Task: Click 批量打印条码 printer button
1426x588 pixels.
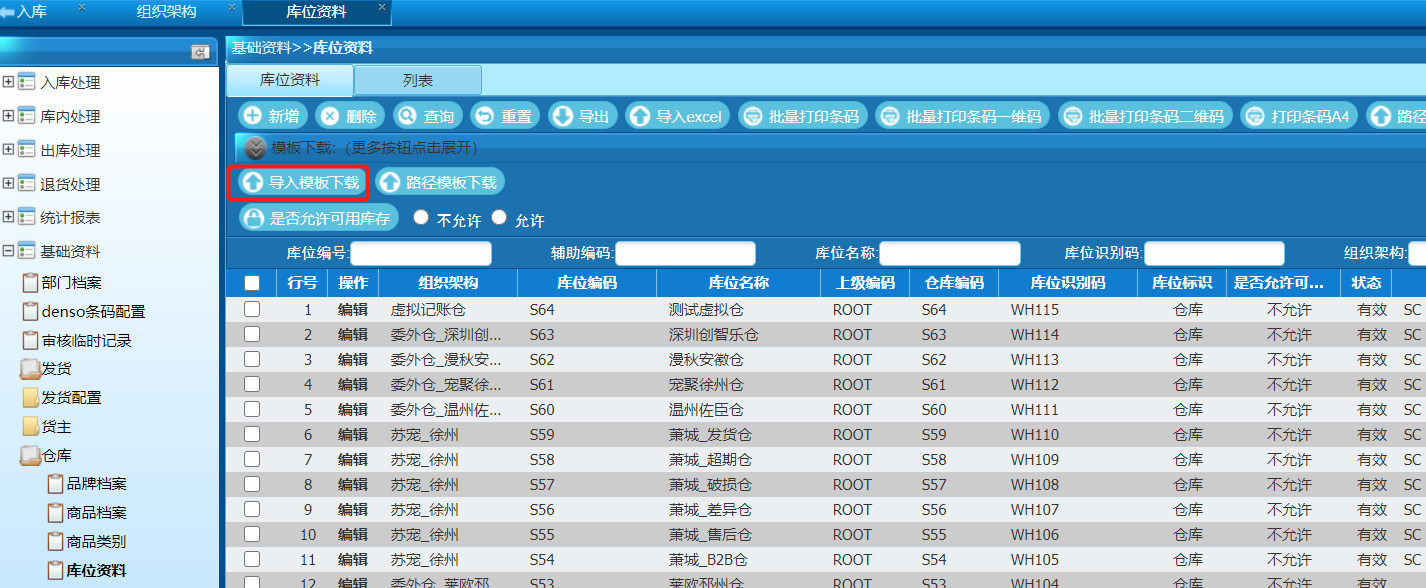Action: tap(803, 116)
